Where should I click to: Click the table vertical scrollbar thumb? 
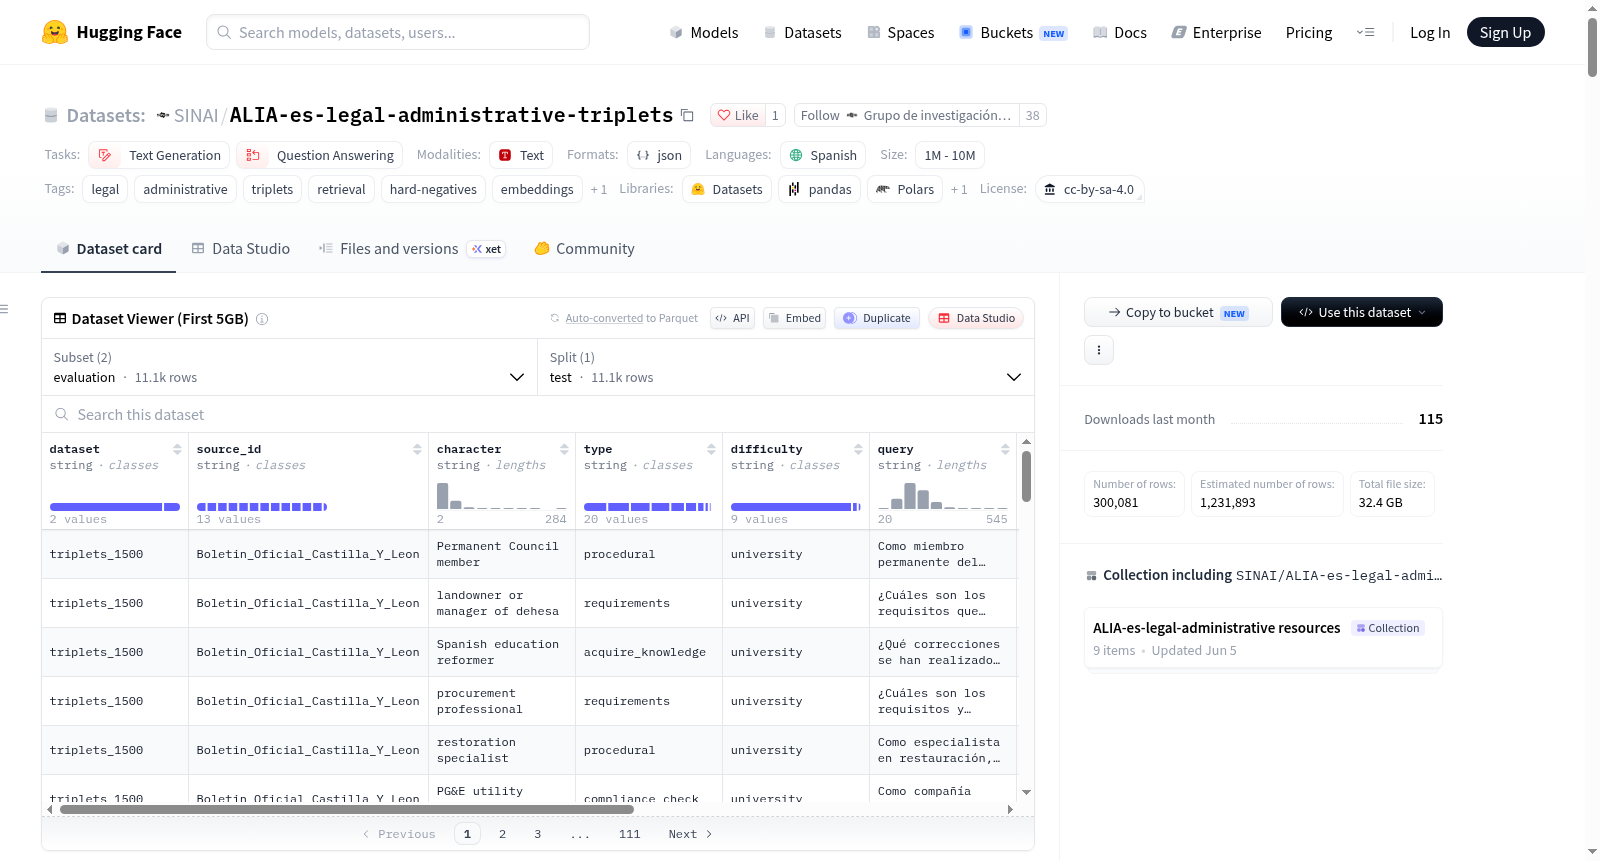click(x=1026, y=476)
